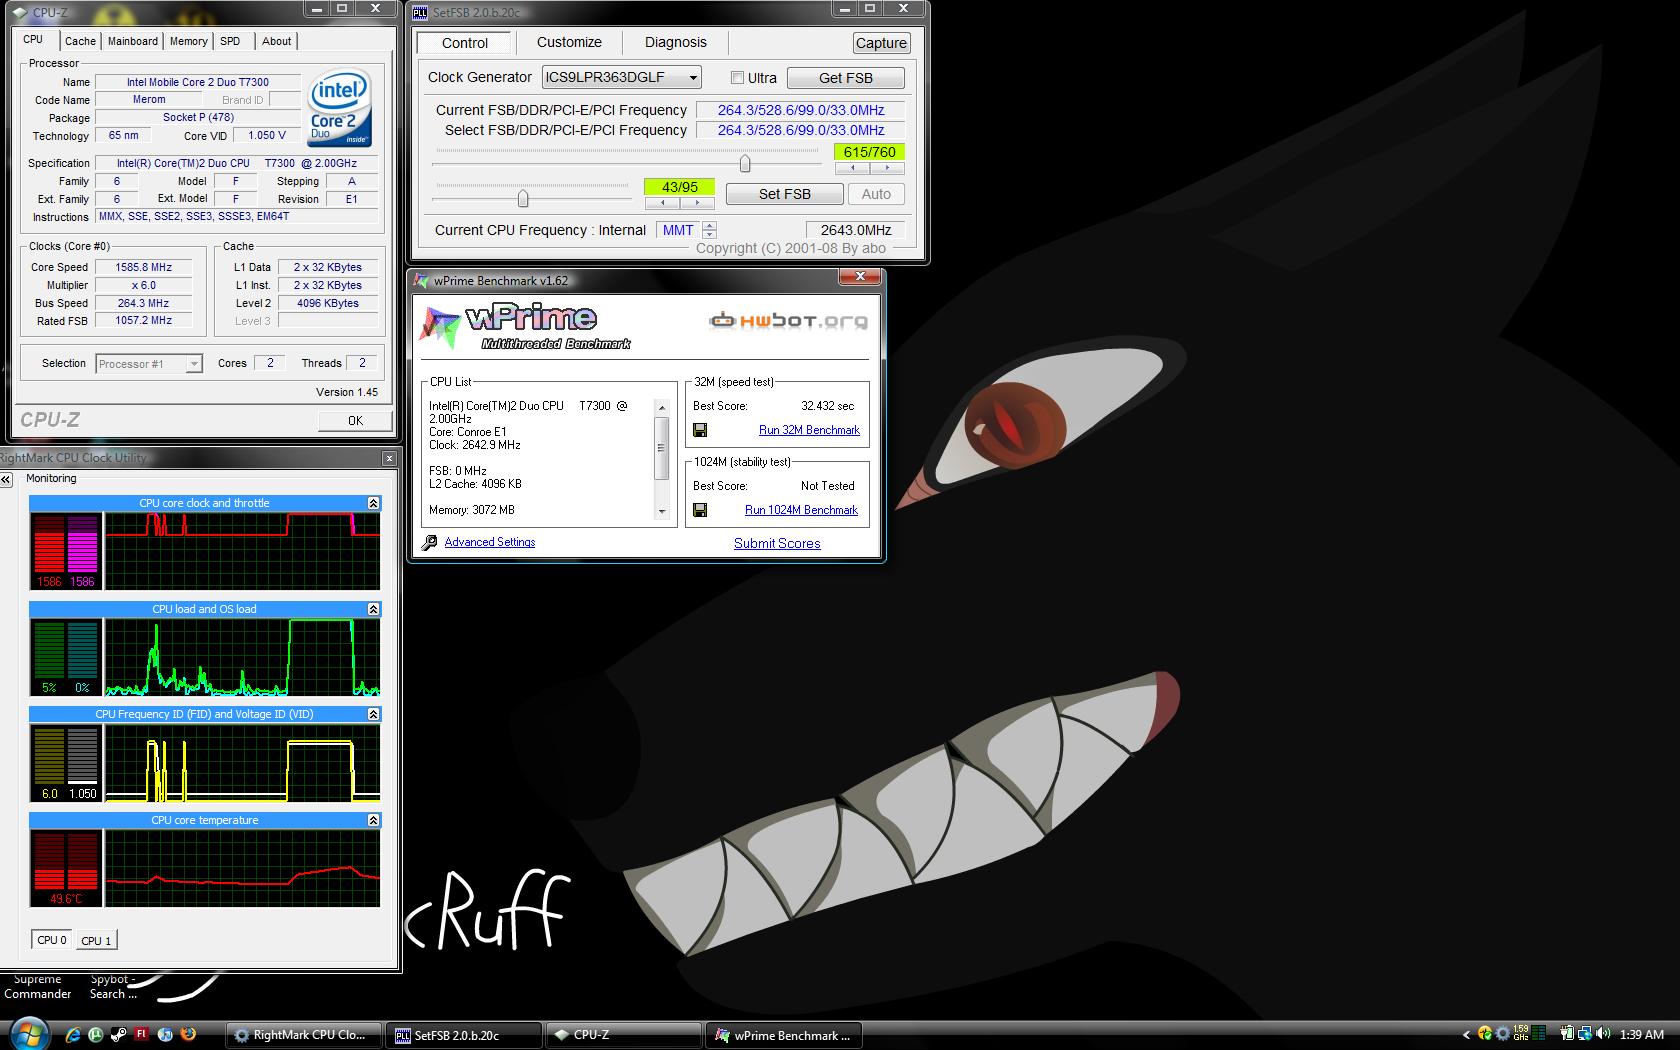Launch Steam from the quick launch bar

pos(118,1035)
